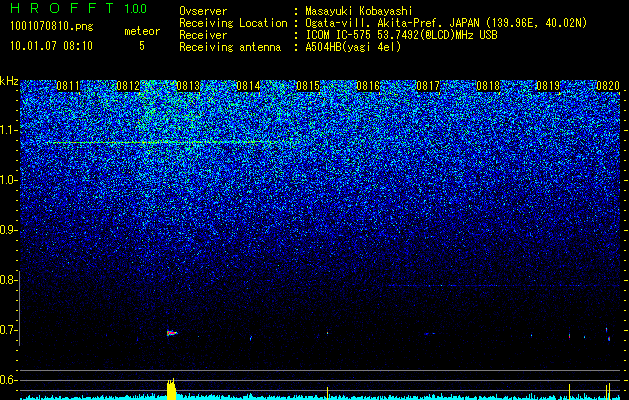Image resolution: width=629 pixels, height=400 pixels.
Task: Click the 1.0 kHz axis label
Action: [x=7, y=180]
